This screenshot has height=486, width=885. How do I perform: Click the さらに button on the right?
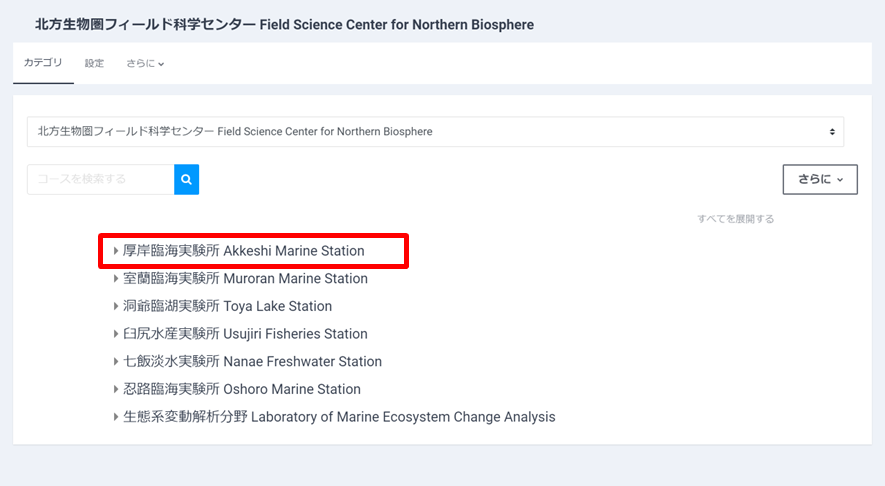(819, 180)
